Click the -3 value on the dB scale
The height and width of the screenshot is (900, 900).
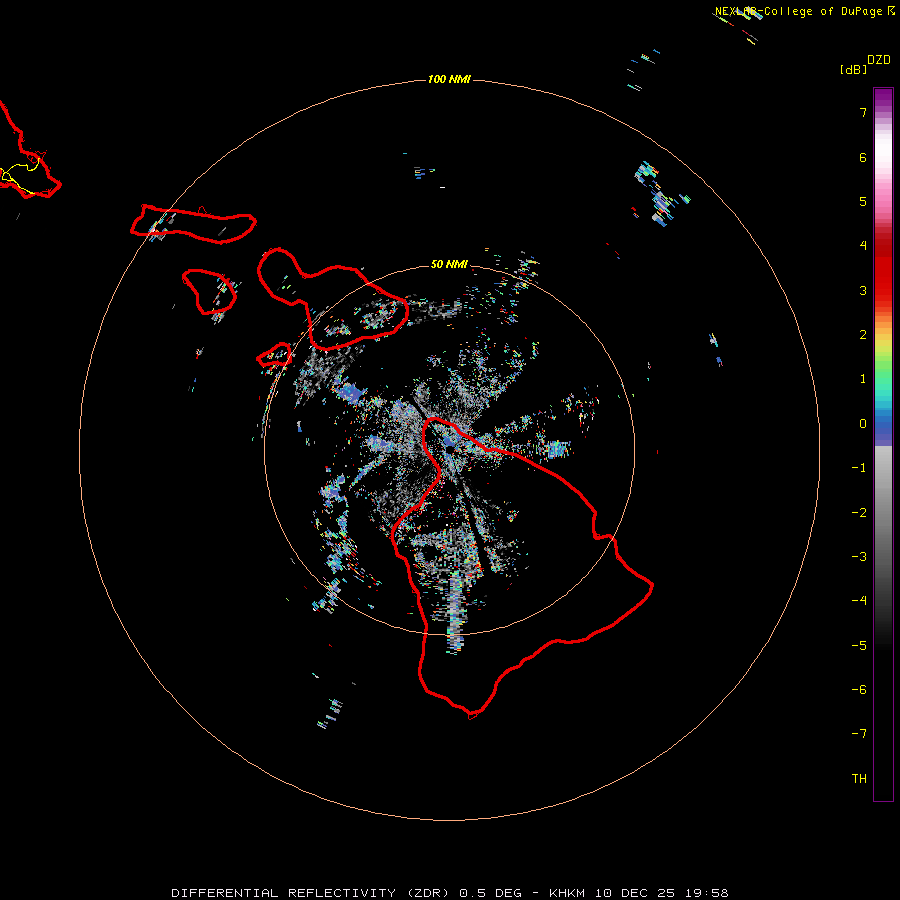(859, 557)
